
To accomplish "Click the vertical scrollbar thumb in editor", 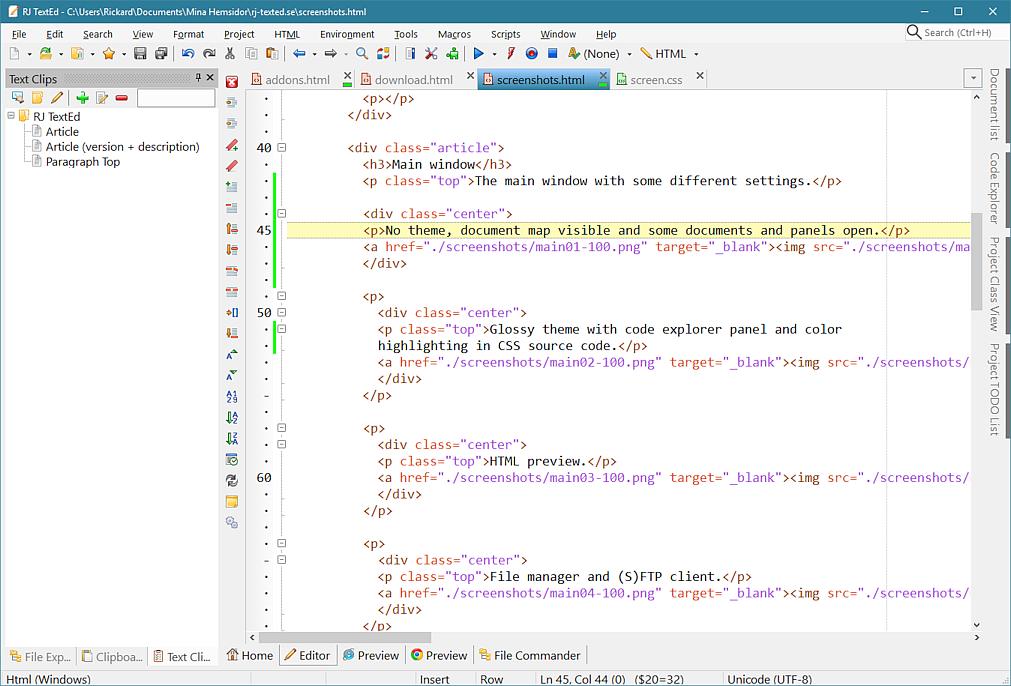I will pos(976,261).
